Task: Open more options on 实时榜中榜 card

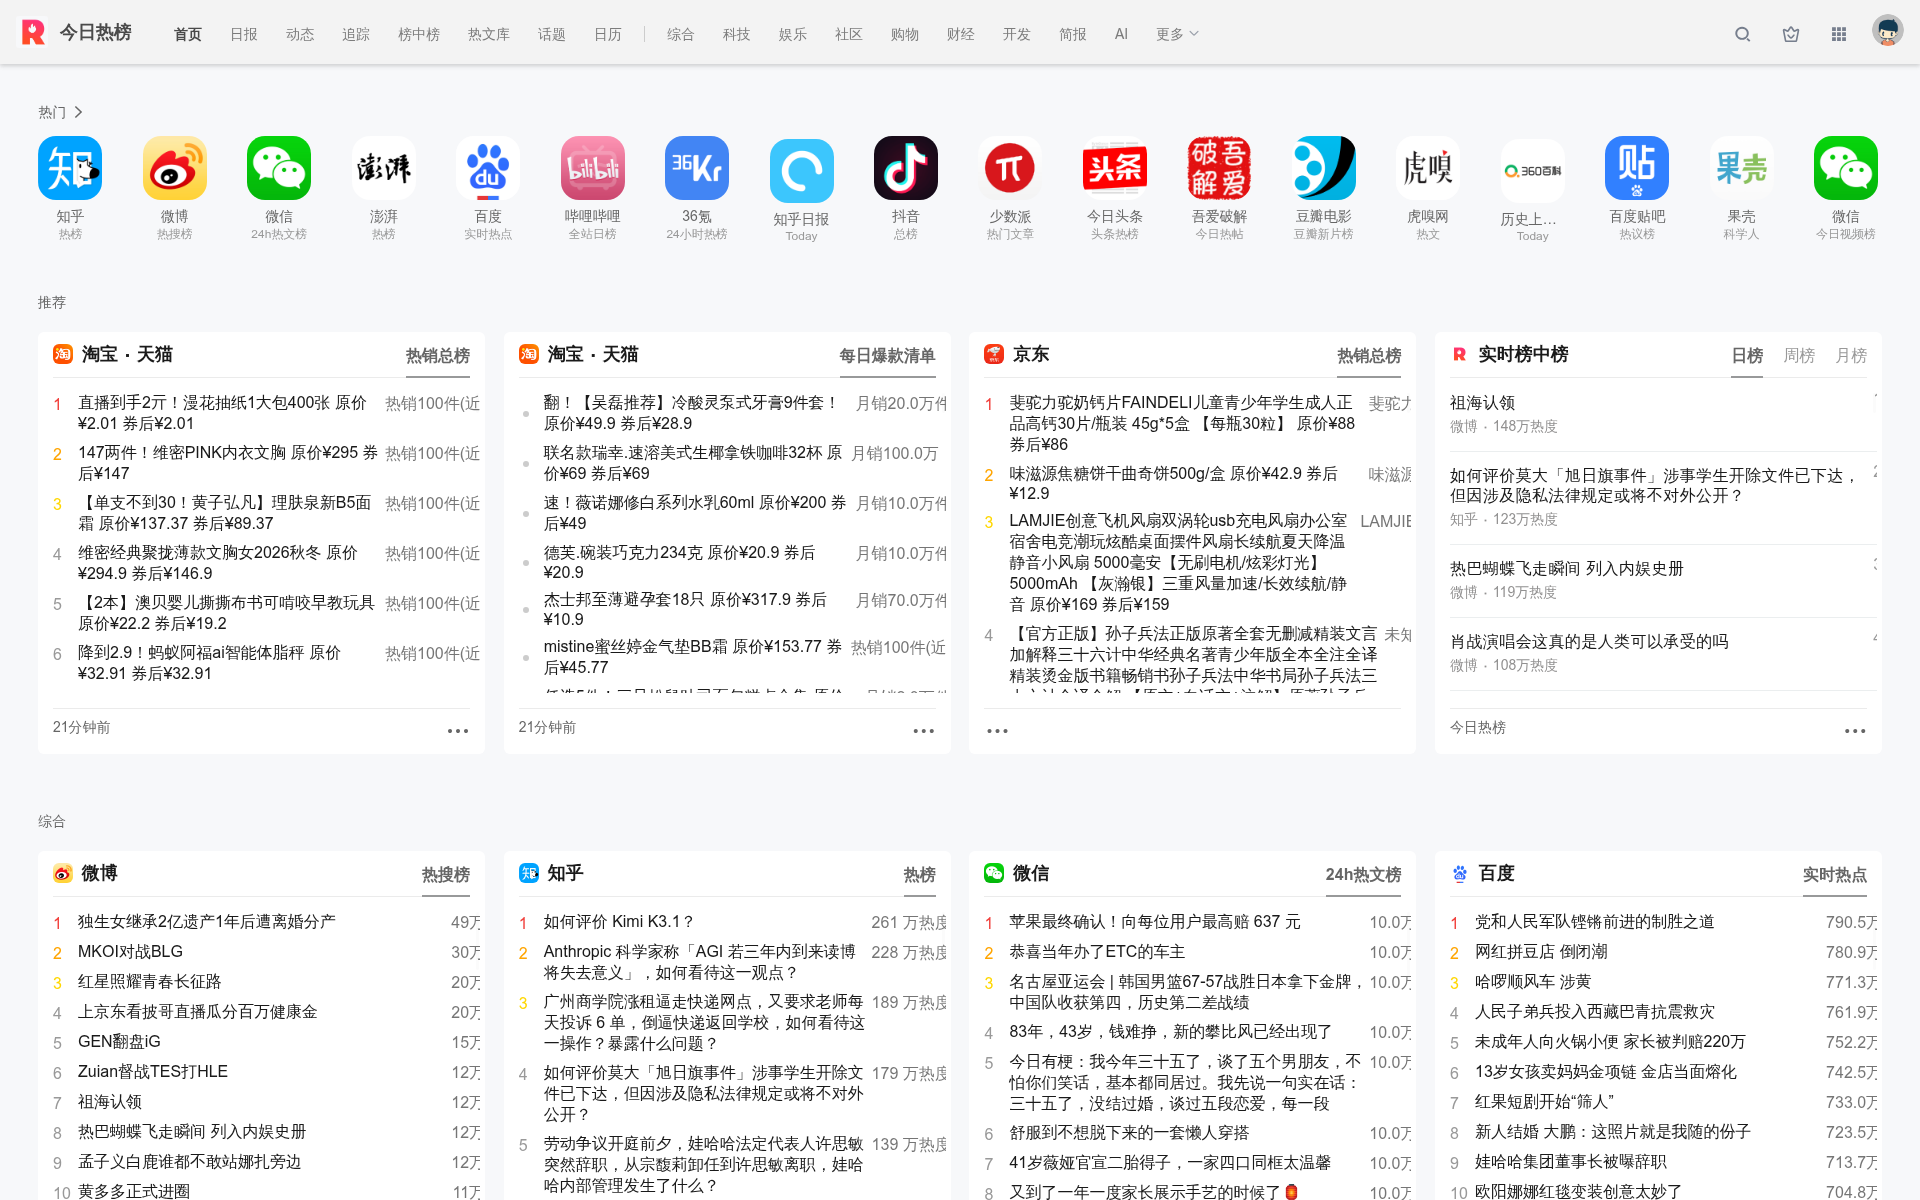Action: click(x=1855, y=731)
